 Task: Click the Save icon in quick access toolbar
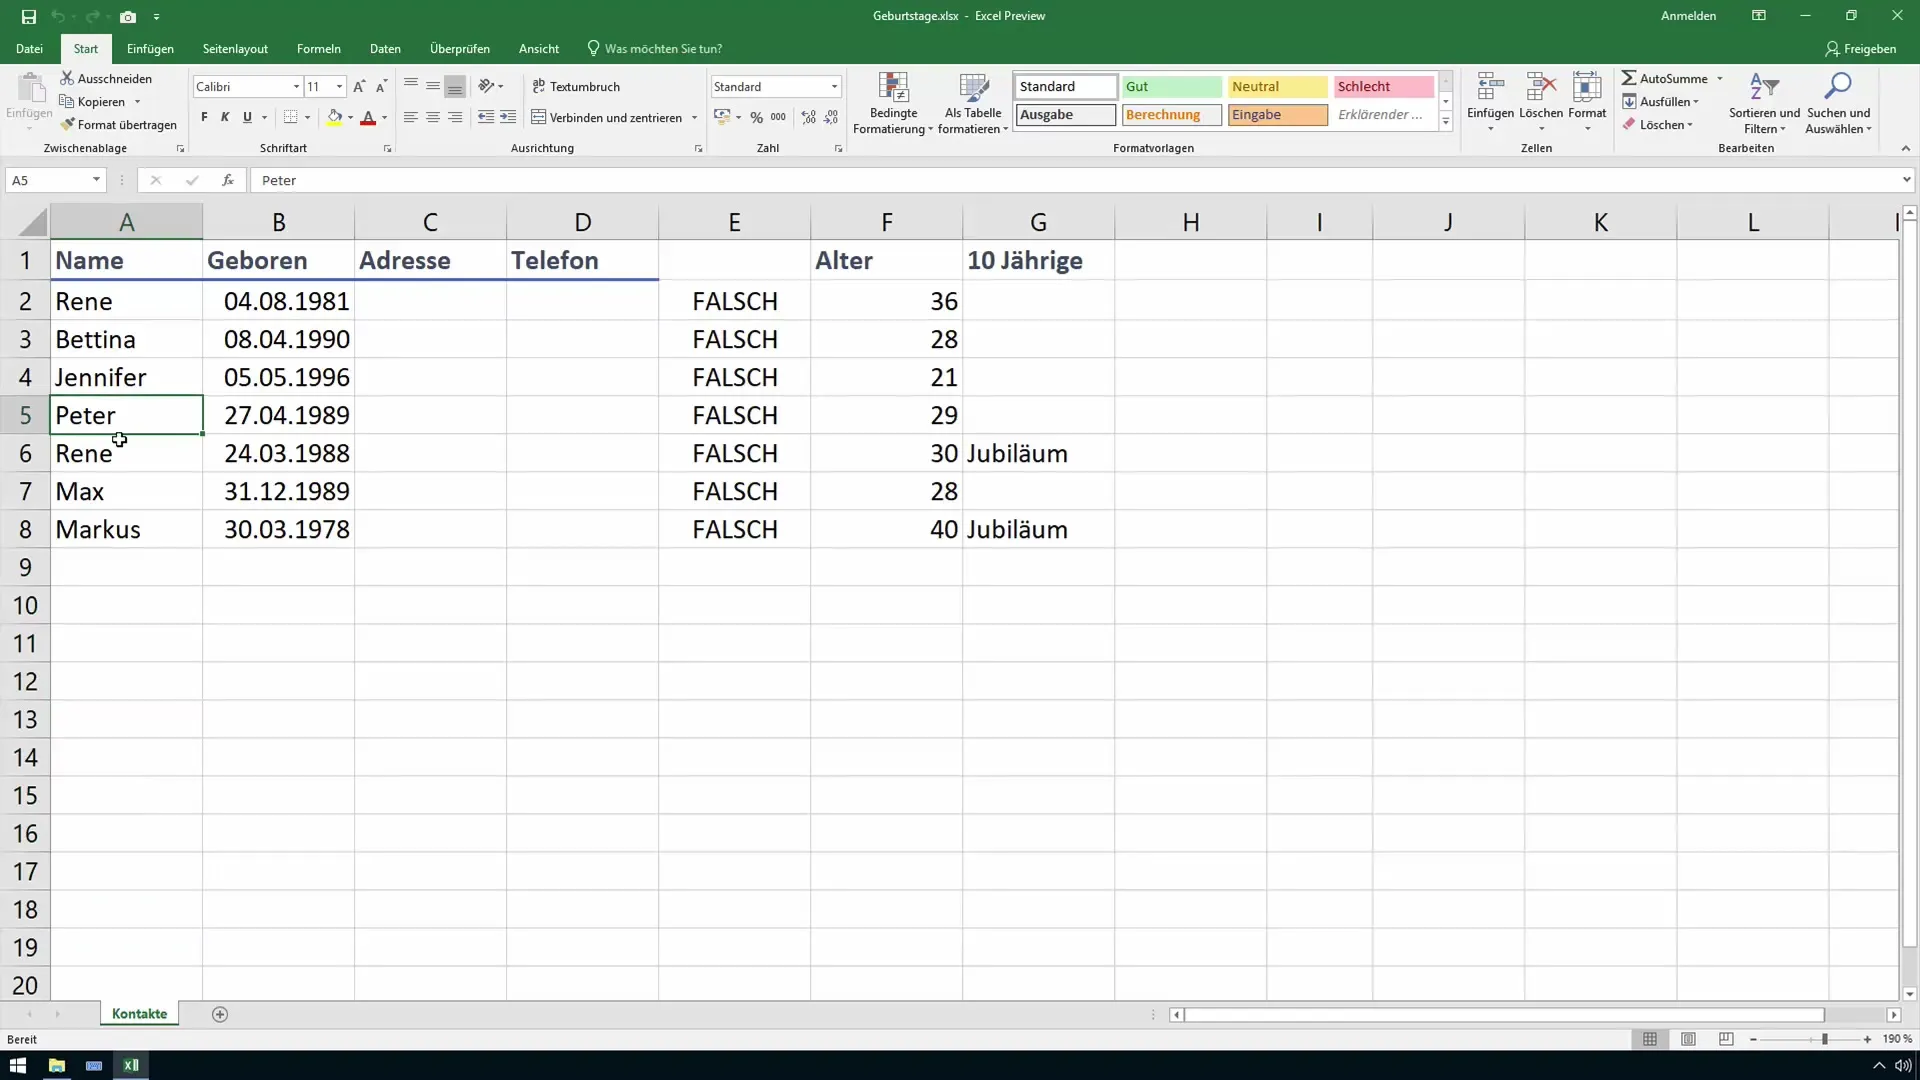pos(28,16)
